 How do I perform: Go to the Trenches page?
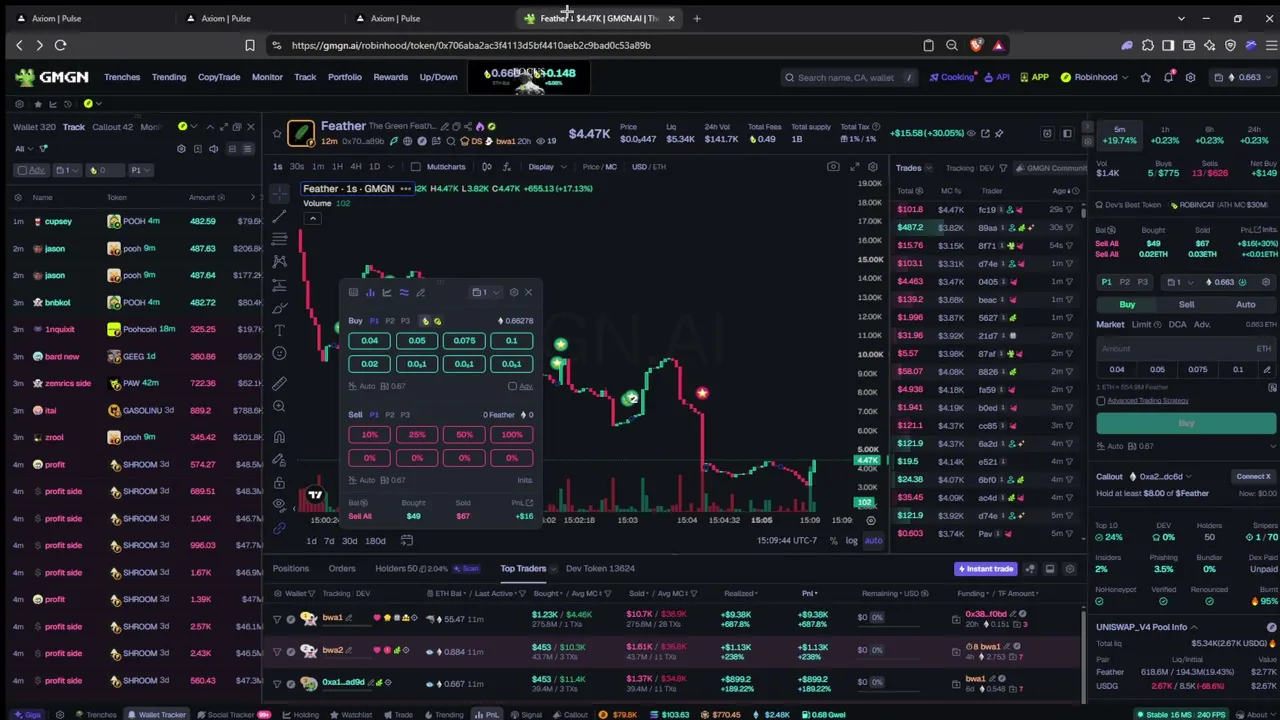click(122, 77)
